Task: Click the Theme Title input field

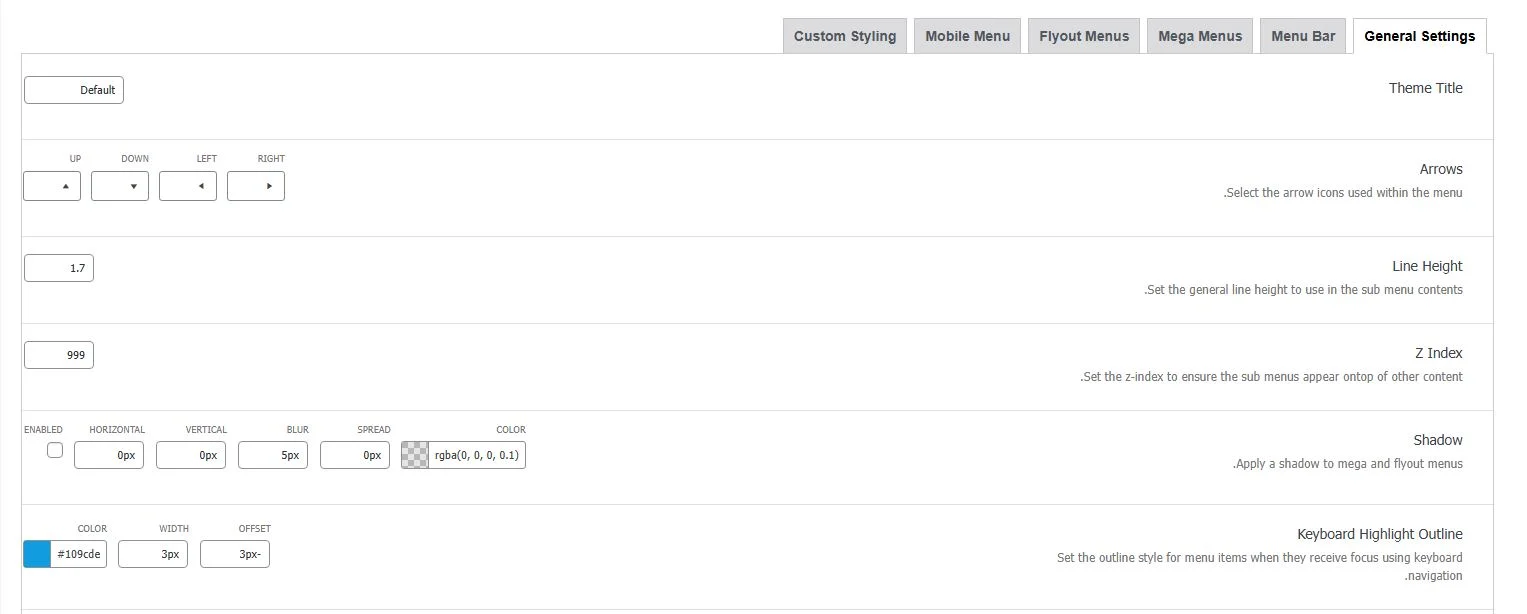Action: pos(74,90)
